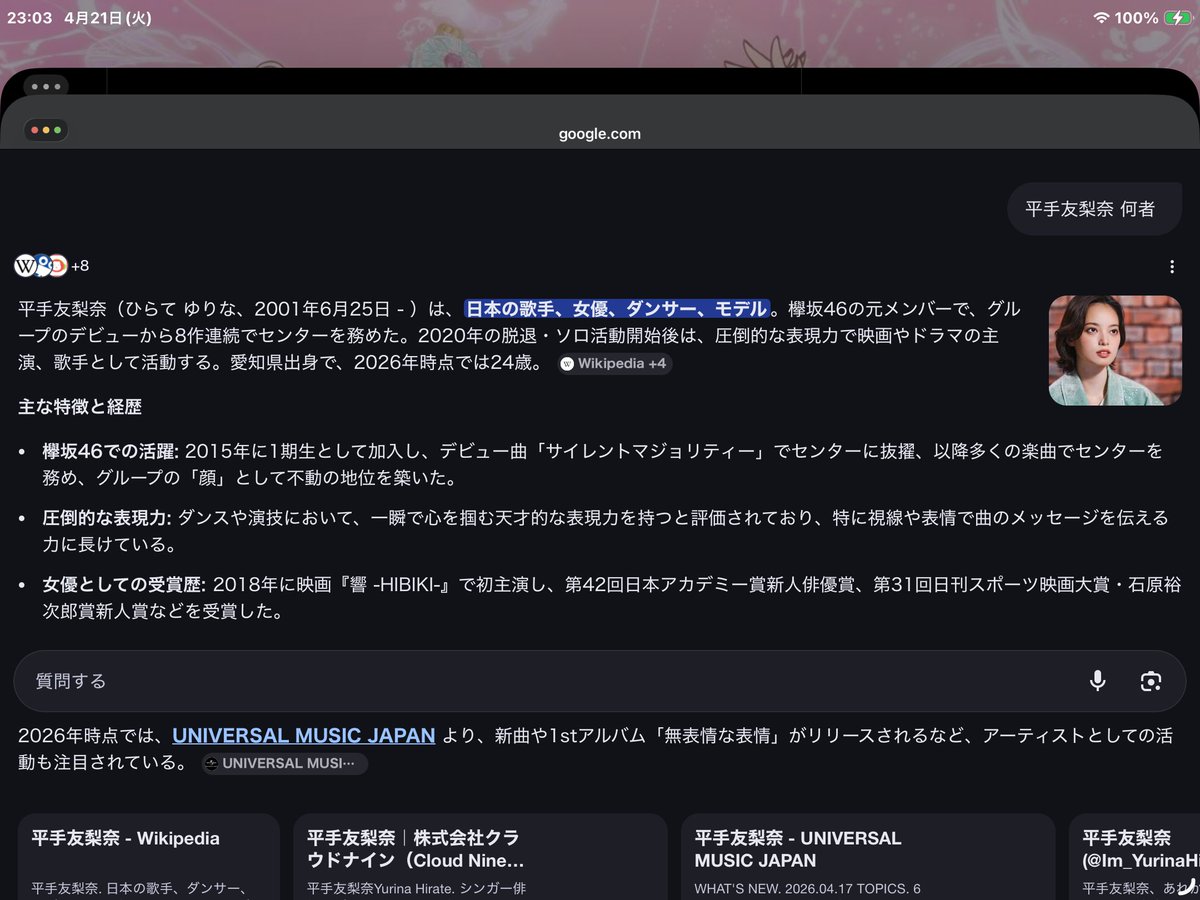The width and height of the screenshot is (1200, 900).
Task: Tap the clock showing 23:03
Action: (x=32, y=18)
